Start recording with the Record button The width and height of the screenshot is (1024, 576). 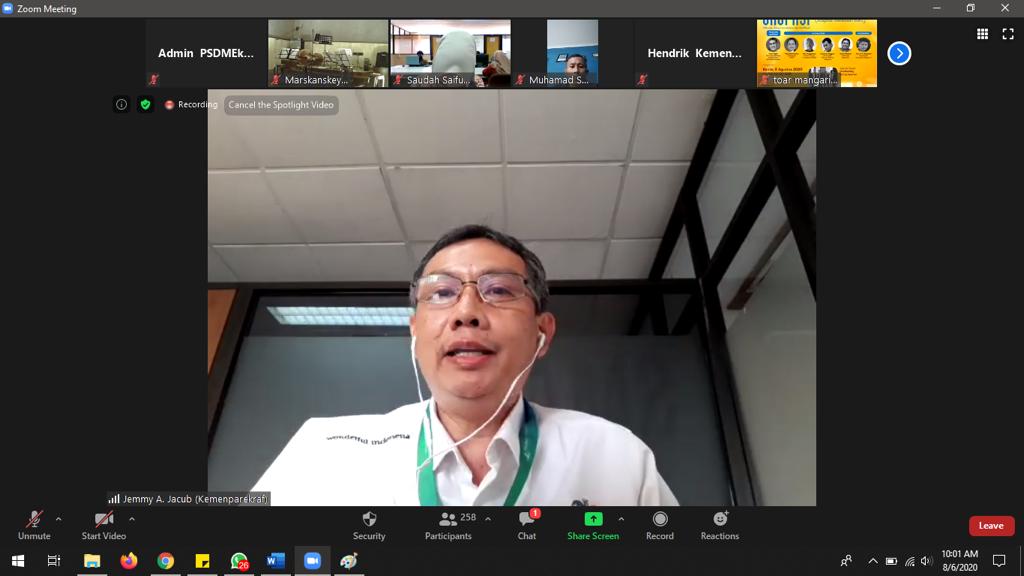660,524
